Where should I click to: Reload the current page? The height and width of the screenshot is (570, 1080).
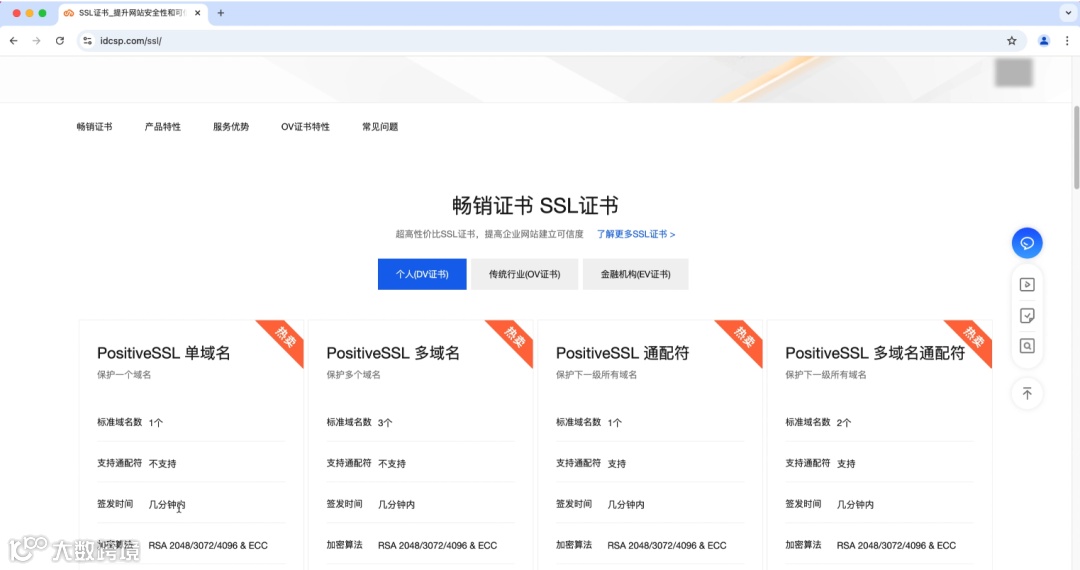(60, 41)
